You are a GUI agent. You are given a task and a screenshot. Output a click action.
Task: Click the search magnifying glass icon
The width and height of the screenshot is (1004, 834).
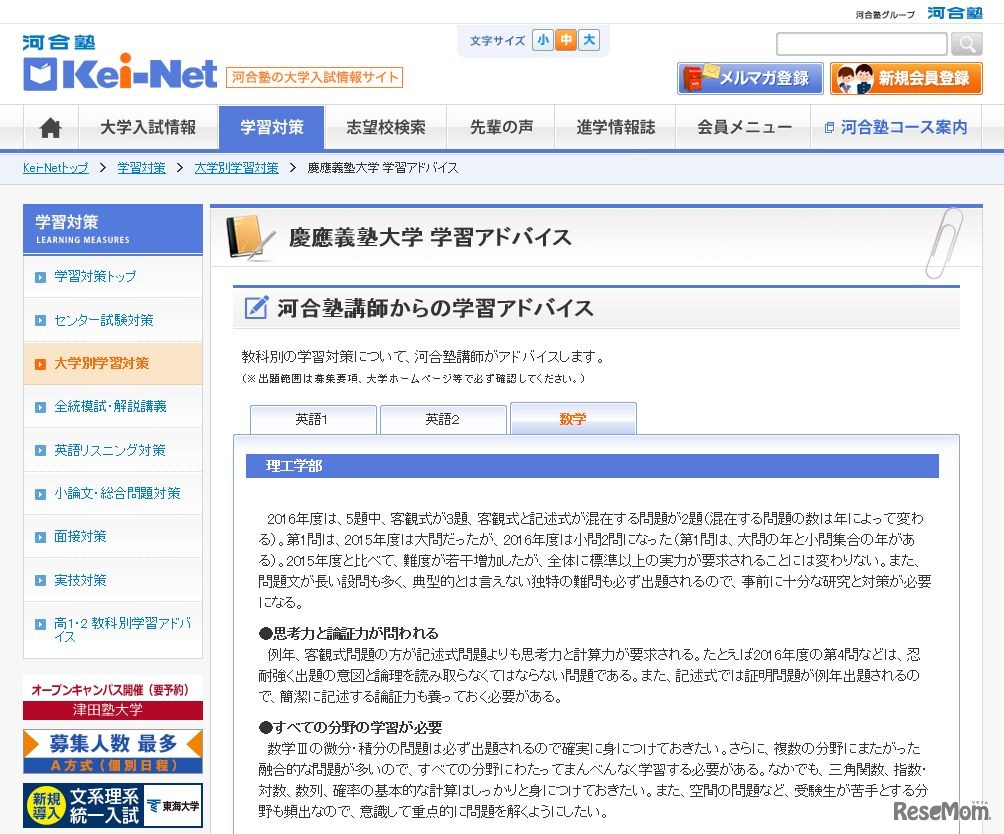point(966,43)
